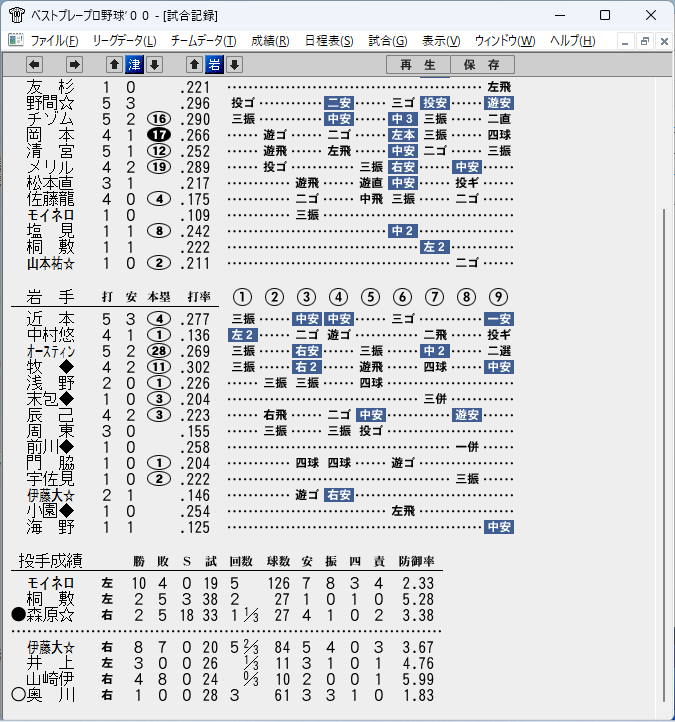Click batter name メリル
The width and height of the screenshot is (675, 722).
click(51, 167)
